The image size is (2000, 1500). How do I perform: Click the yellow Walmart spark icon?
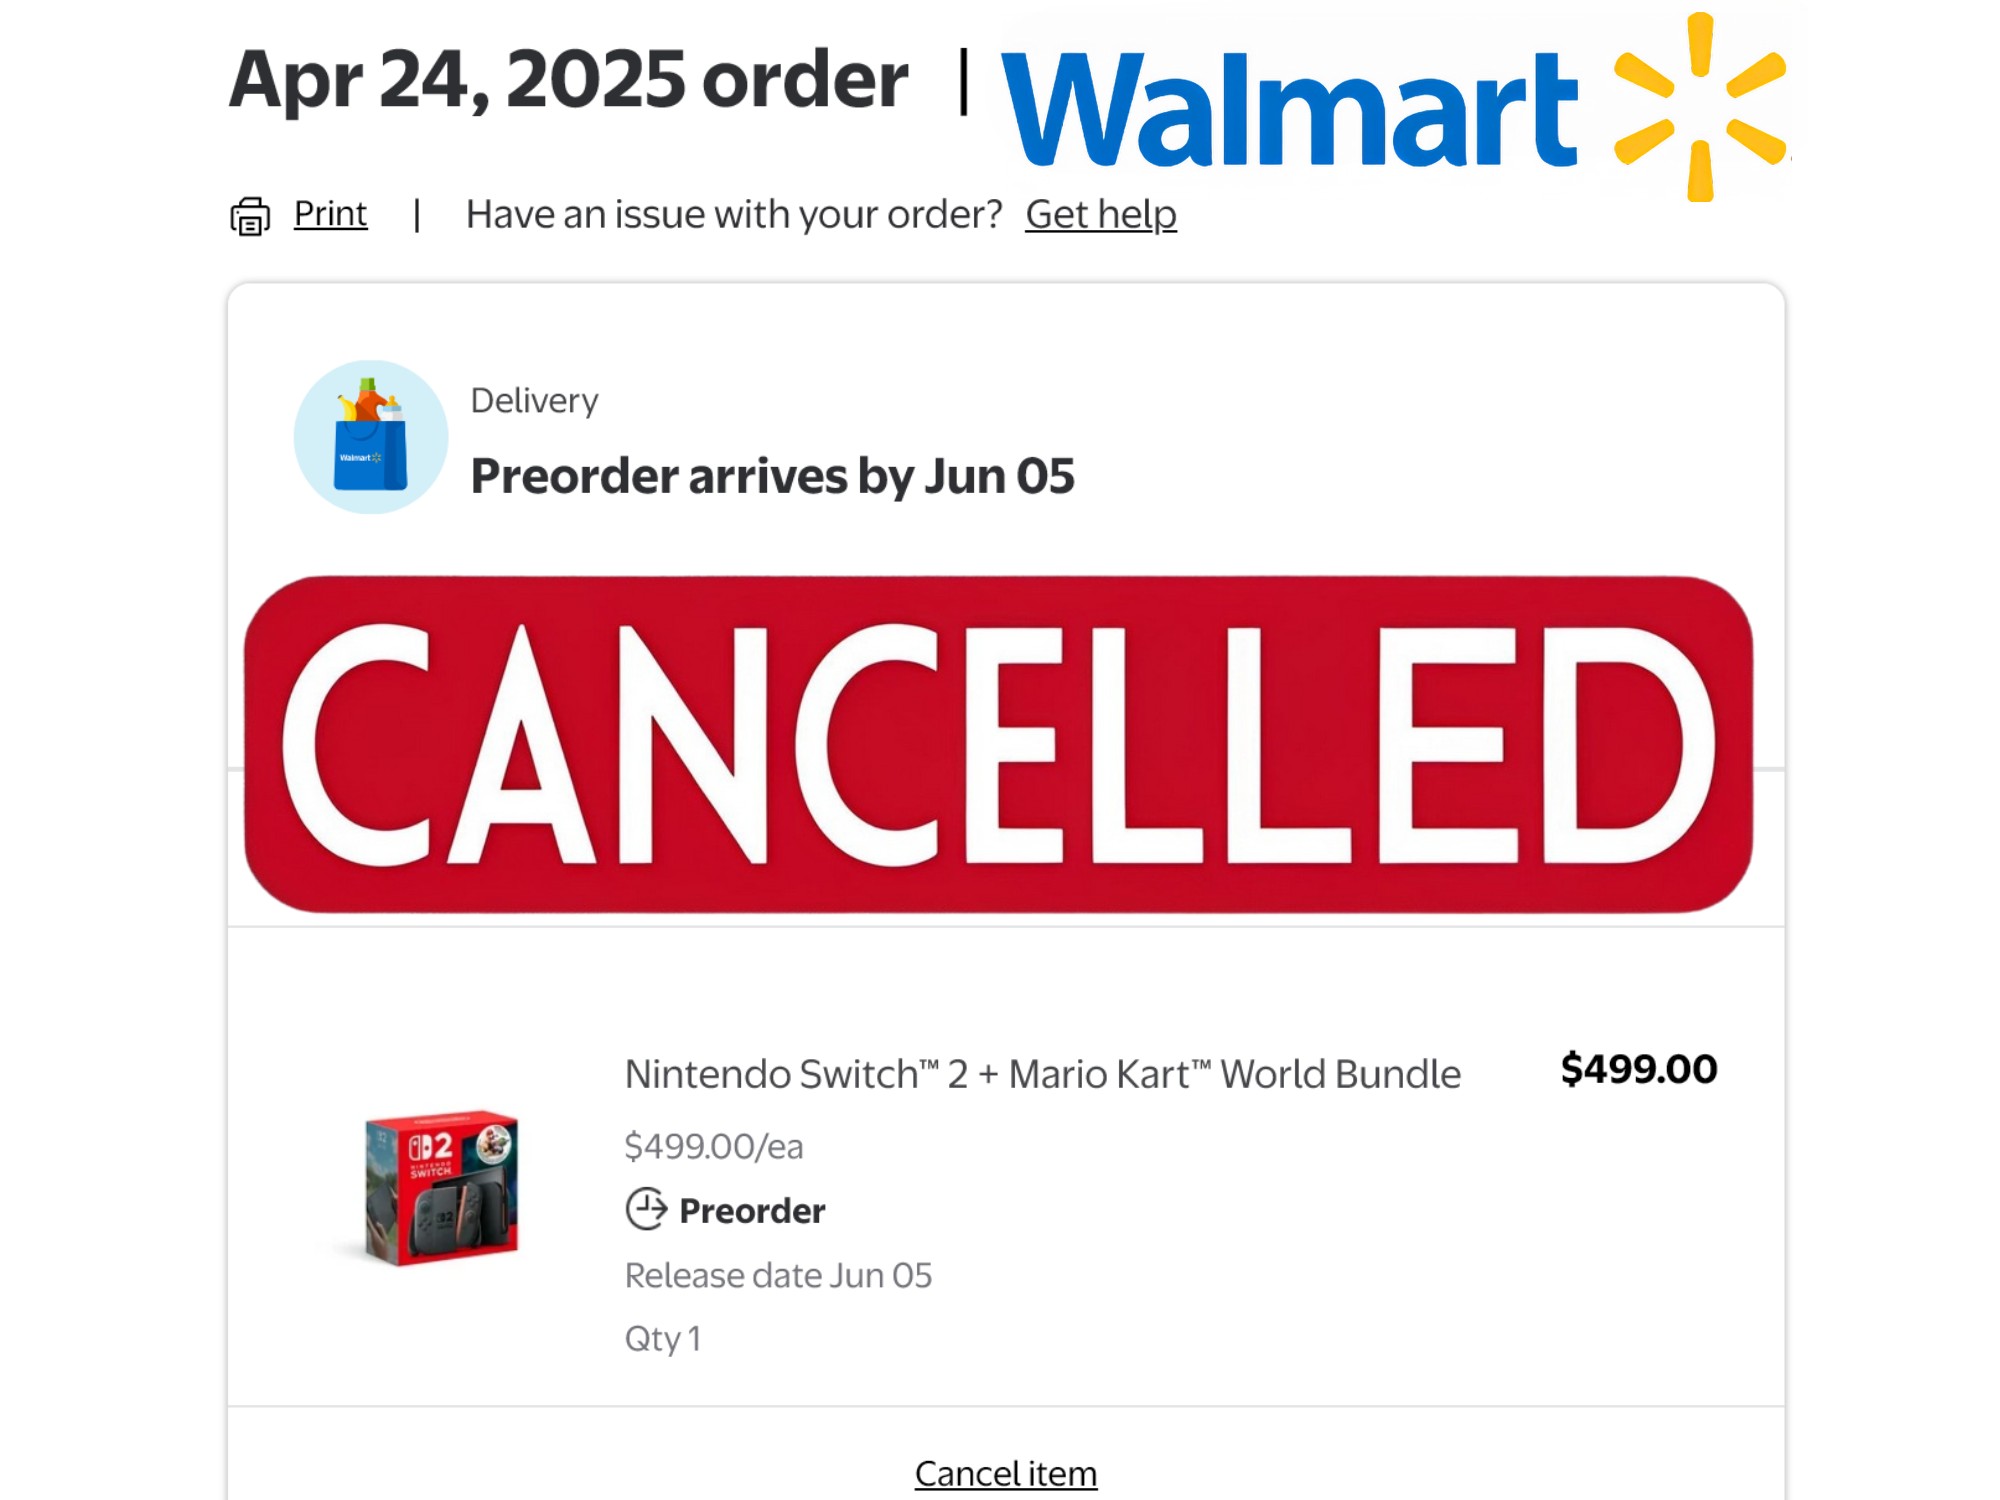(1700, 106)
